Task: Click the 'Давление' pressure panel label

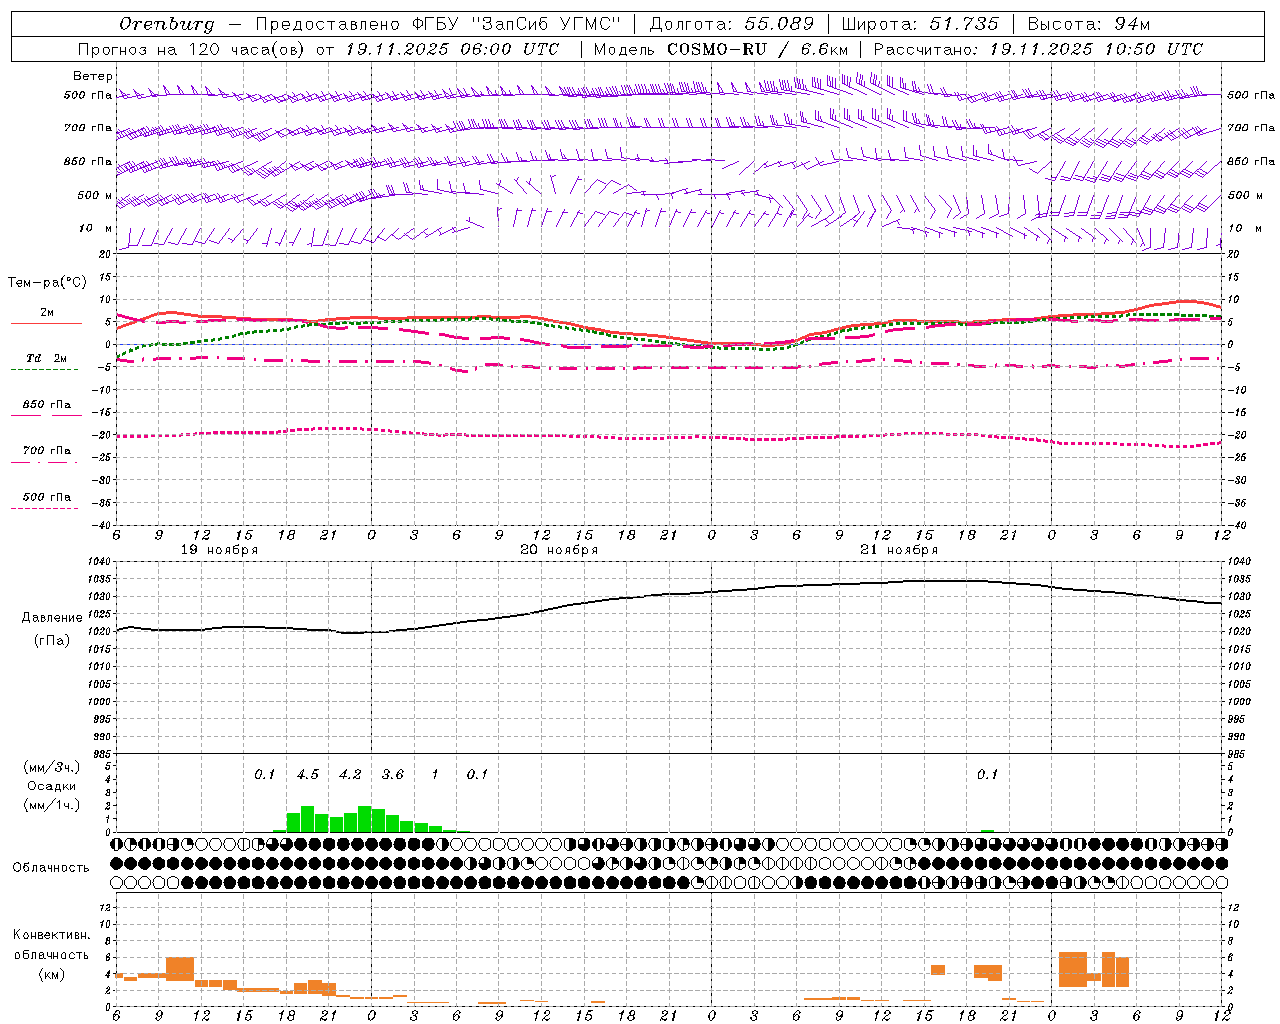Action: click(x=52, y=618)
